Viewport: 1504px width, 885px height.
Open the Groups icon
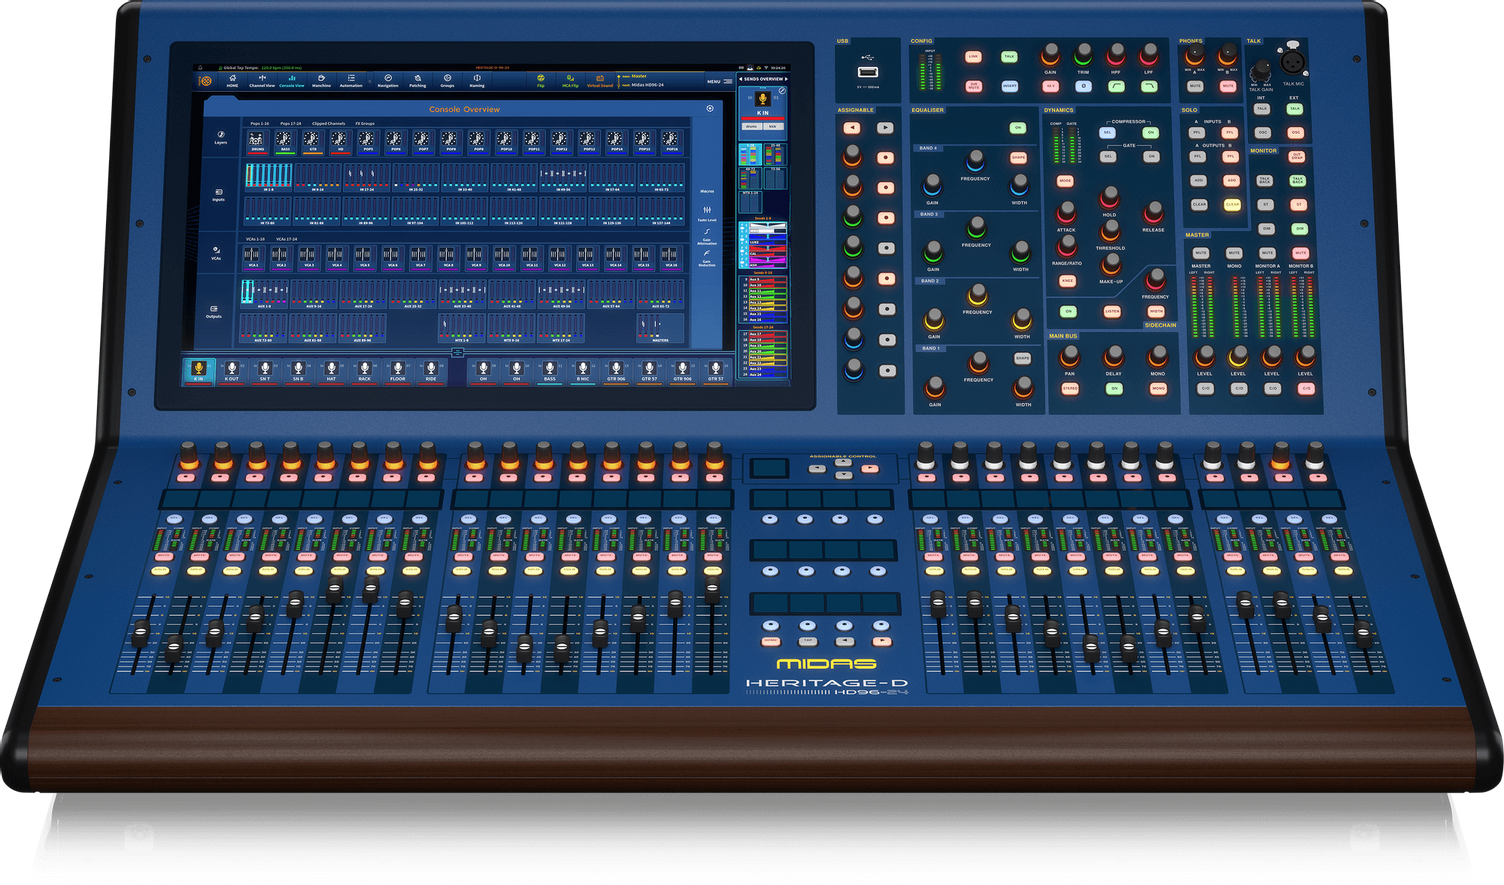(x=446, y=80)
